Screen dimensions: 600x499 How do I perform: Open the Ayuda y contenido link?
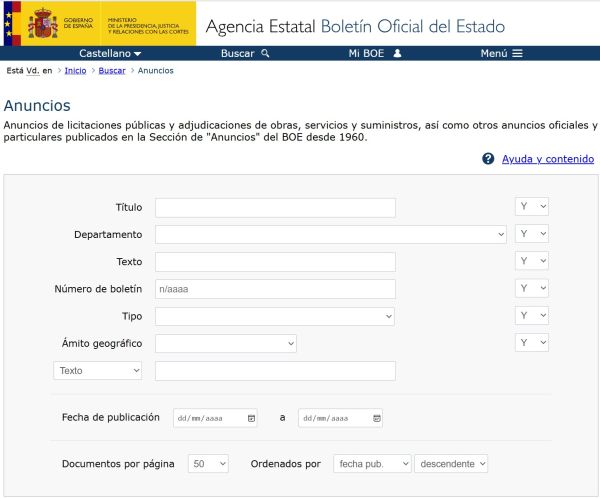click(x=548, y=159)
